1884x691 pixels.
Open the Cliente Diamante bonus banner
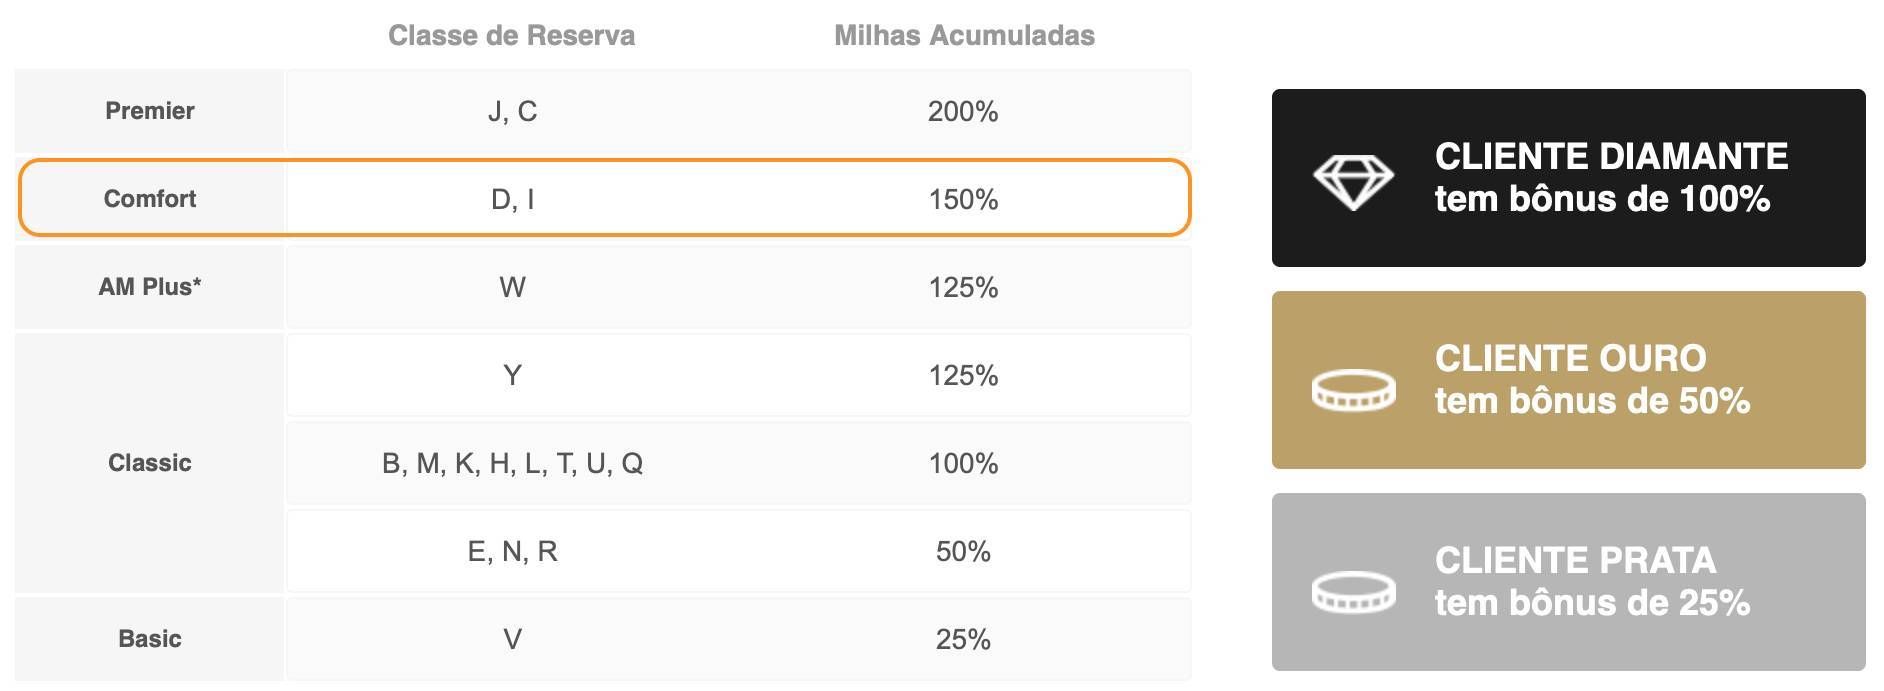(1568, 178)
